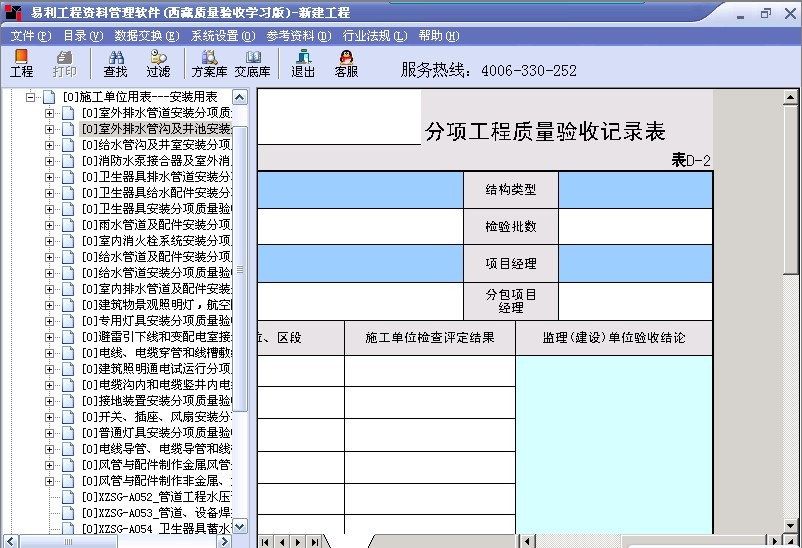This screenshot has width=802, height=548.
Task: Click the 退出 (Exit) toolbar icon
Action: pyautogui.click(x=303, y=64)
